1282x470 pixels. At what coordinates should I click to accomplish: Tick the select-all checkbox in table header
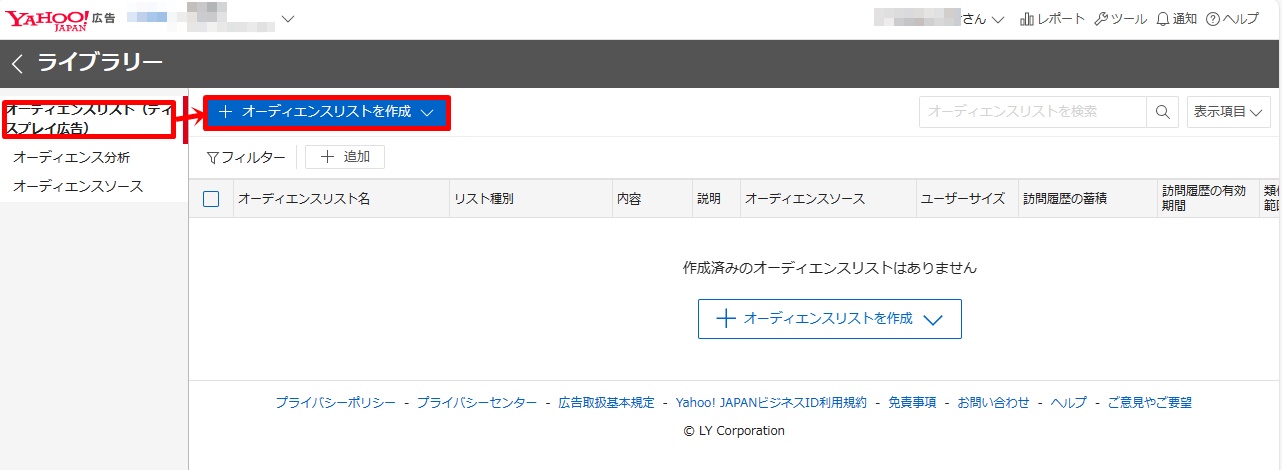point(211,199)
